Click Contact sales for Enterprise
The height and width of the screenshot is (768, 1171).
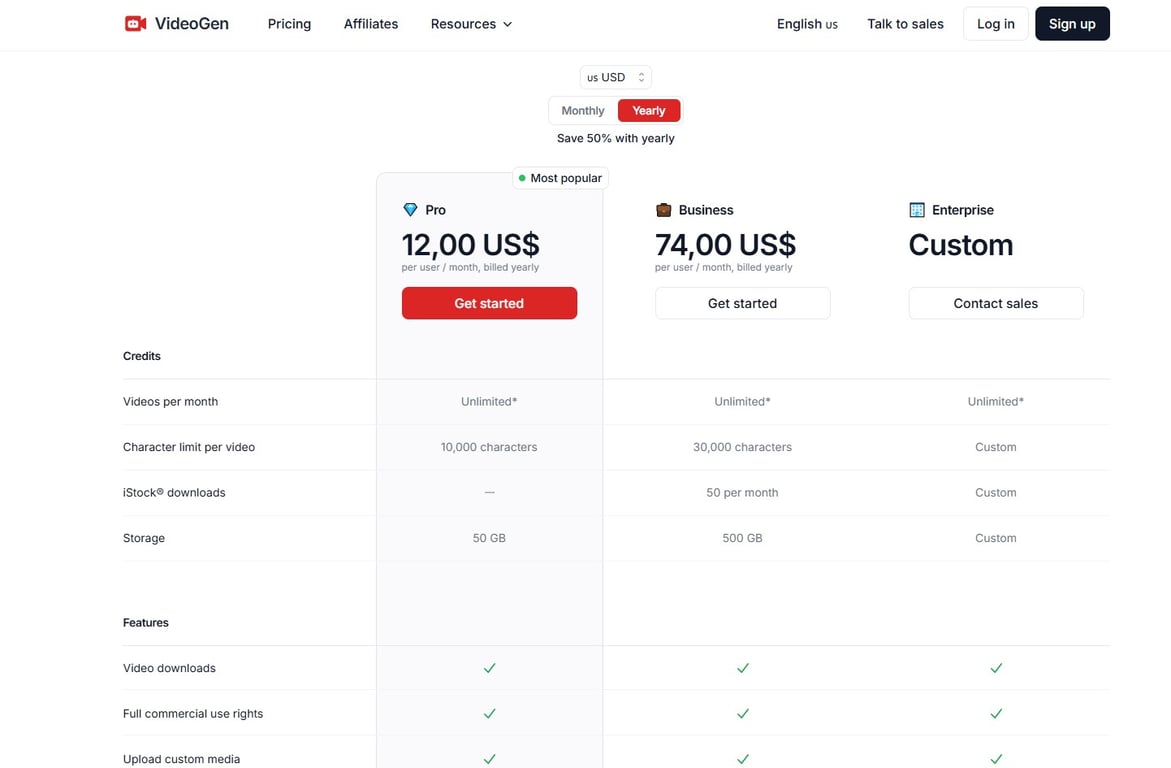pos(995,303)
